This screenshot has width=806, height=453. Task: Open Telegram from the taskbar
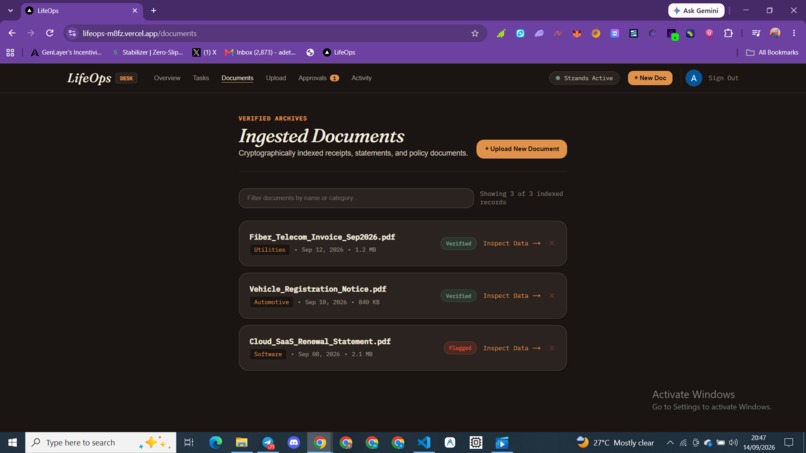click(x=268, y=442)
